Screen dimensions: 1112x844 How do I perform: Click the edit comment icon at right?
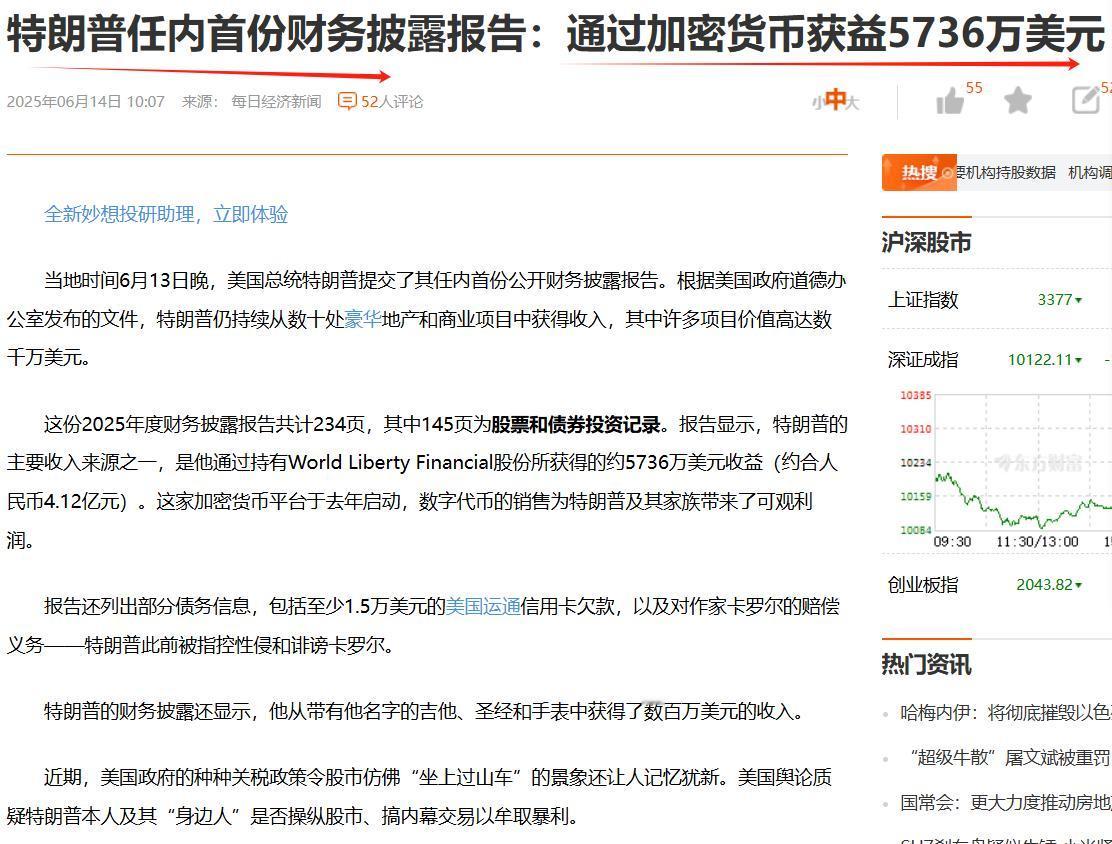coord(1086,100)
